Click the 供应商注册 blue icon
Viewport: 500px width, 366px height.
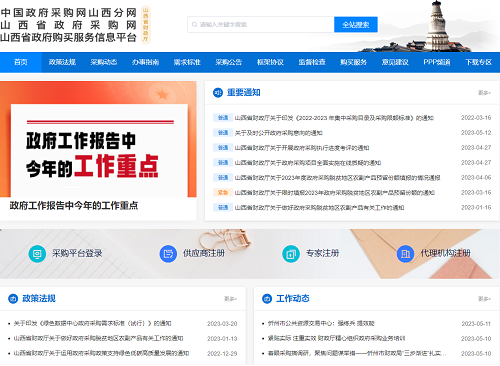[x=168, y=254]
